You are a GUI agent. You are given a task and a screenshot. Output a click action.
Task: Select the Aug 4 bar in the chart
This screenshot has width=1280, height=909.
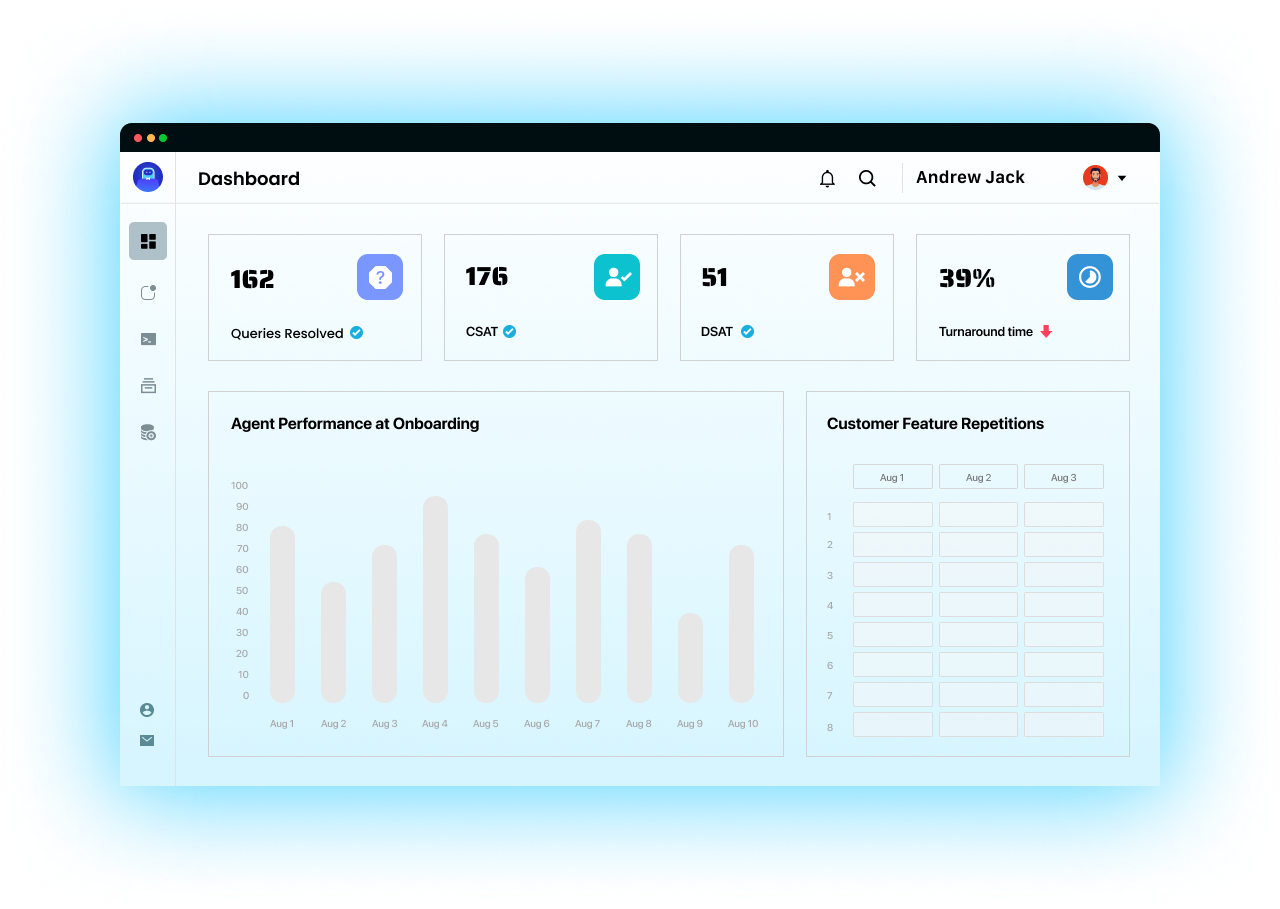tap(434, 596)
